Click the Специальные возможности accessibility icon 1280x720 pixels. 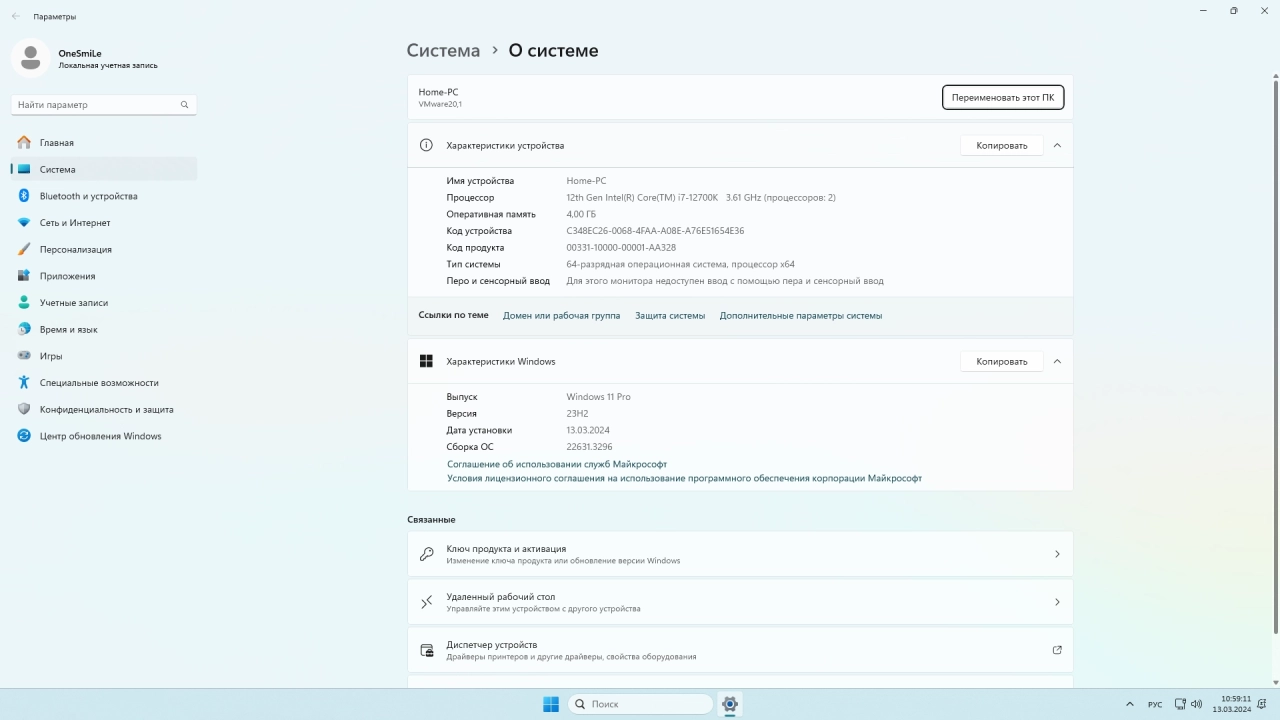pos(24,382)
